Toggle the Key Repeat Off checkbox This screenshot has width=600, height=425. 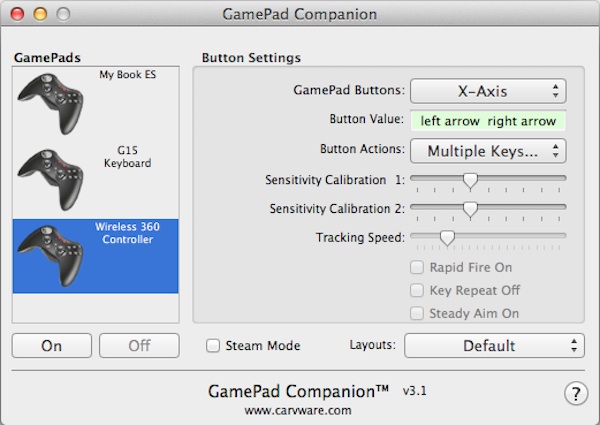(417, 290)
